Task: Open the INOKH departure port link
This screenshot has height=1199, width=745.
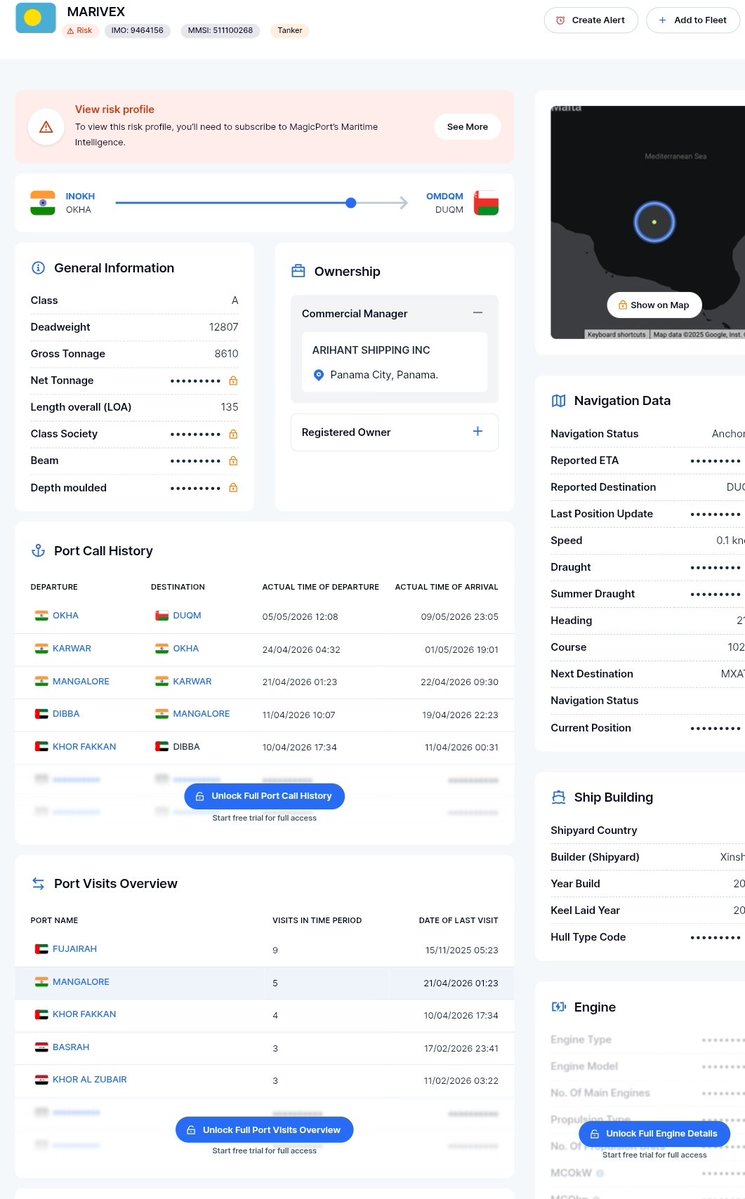Action: (80, 197)
